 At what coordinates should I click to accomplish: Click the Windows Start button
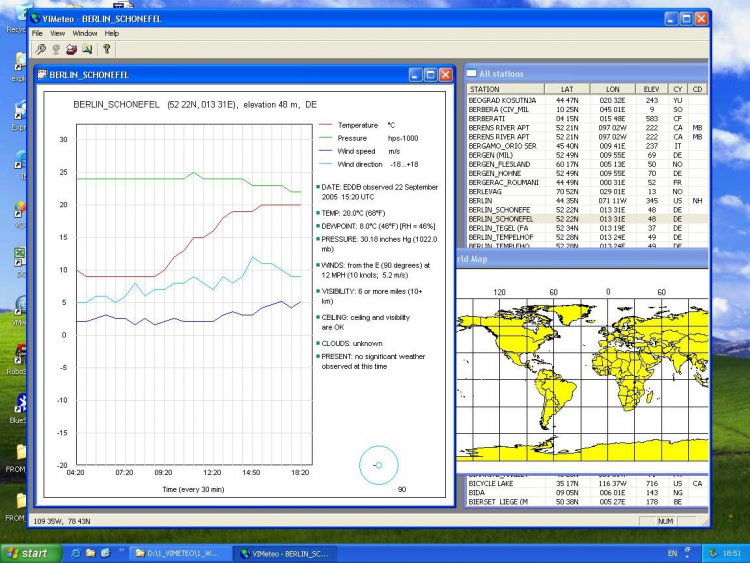click(x=28, y=553)
